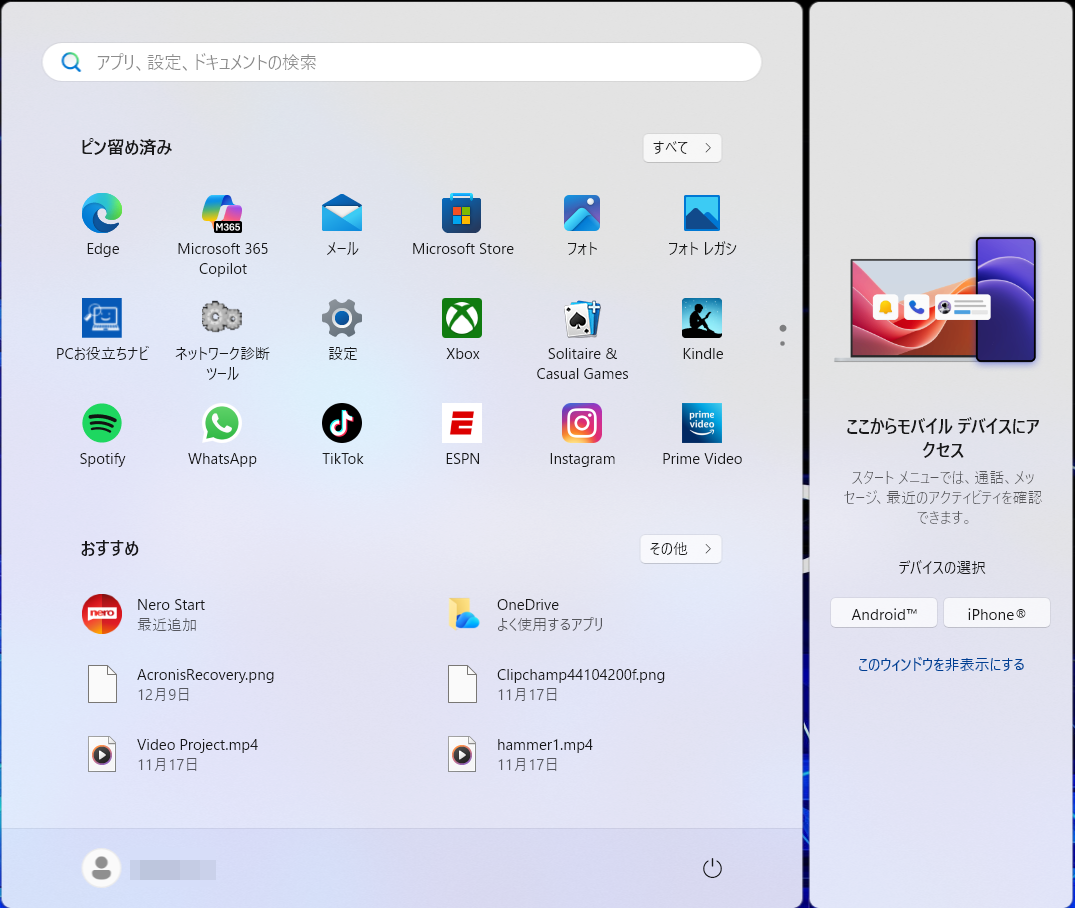Click the power button icon
Viewport: 1075px width, 908px height.
point(712,868)
